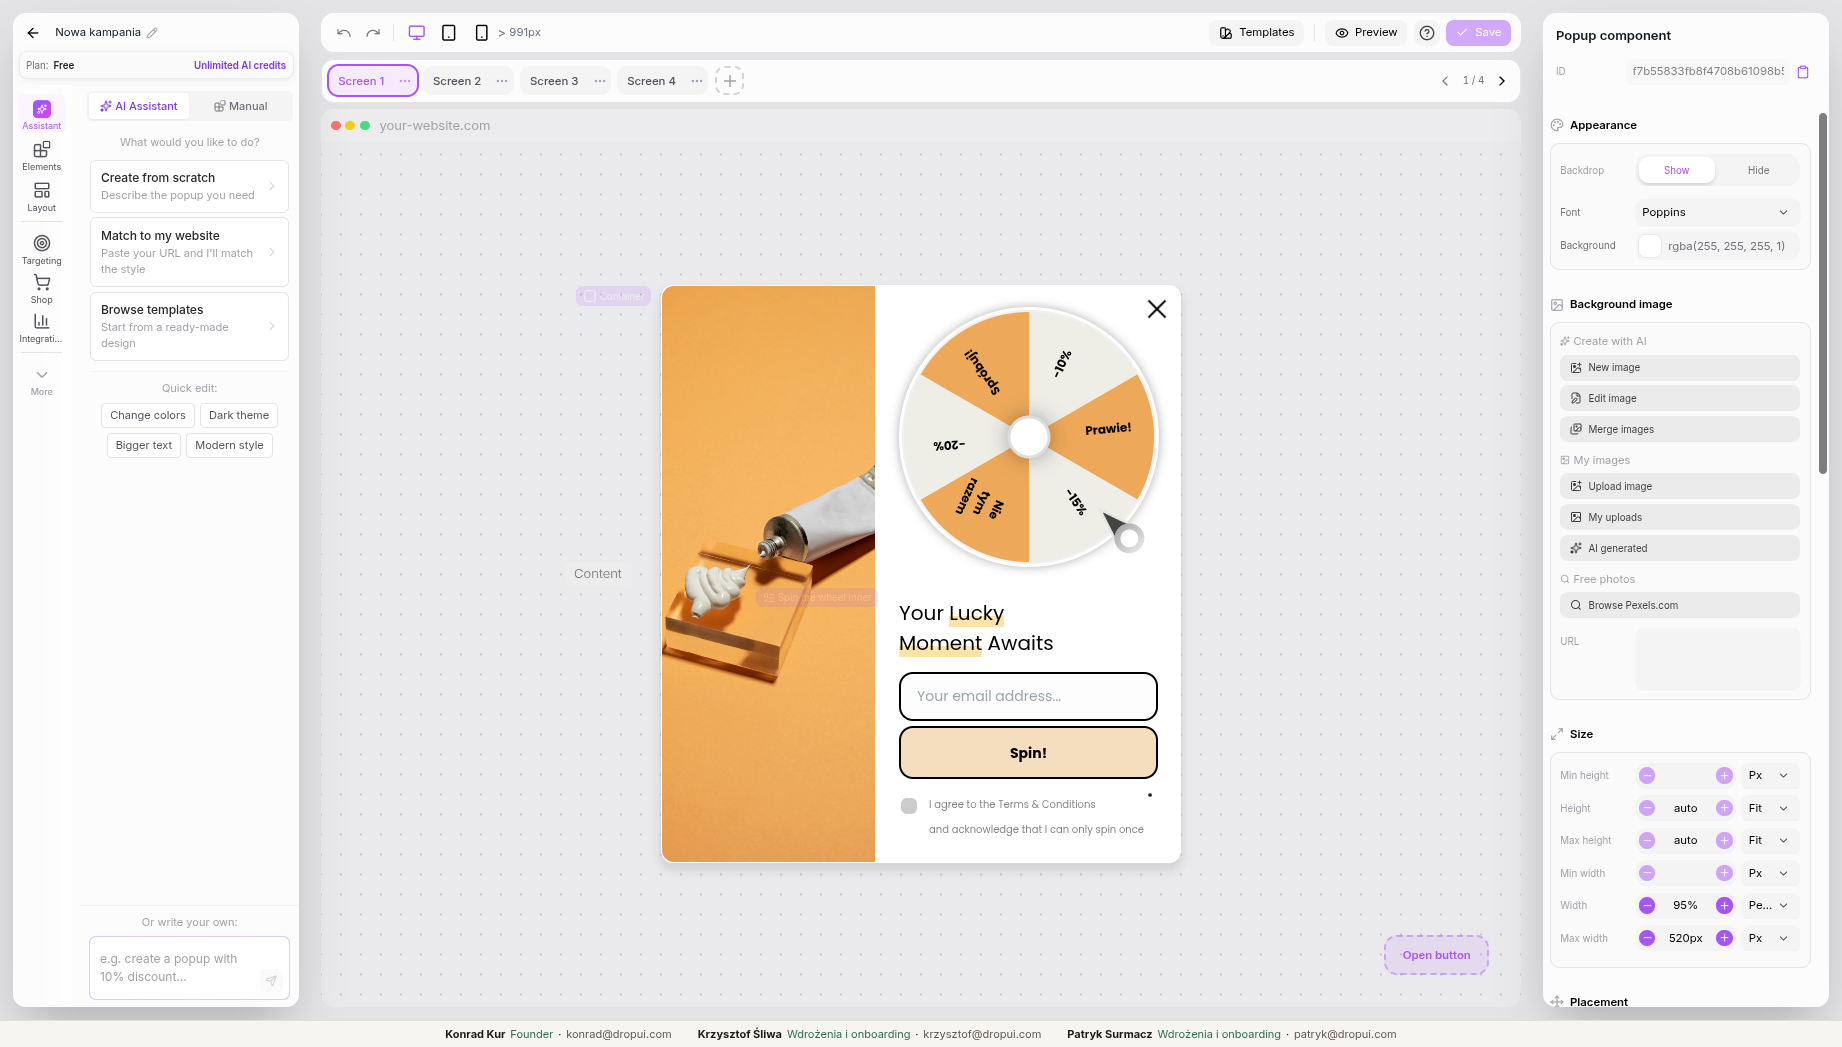This screenshot has width=1842, height=1047.
Task: Click the white background color swatch
Action: (1650, 246)
